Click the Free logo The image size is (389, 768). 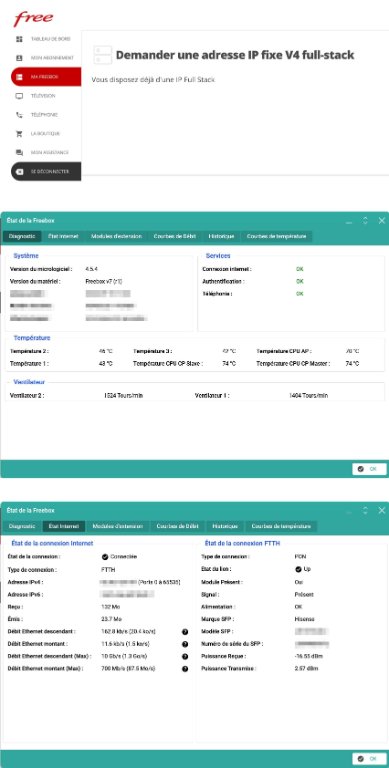[33, 19]
